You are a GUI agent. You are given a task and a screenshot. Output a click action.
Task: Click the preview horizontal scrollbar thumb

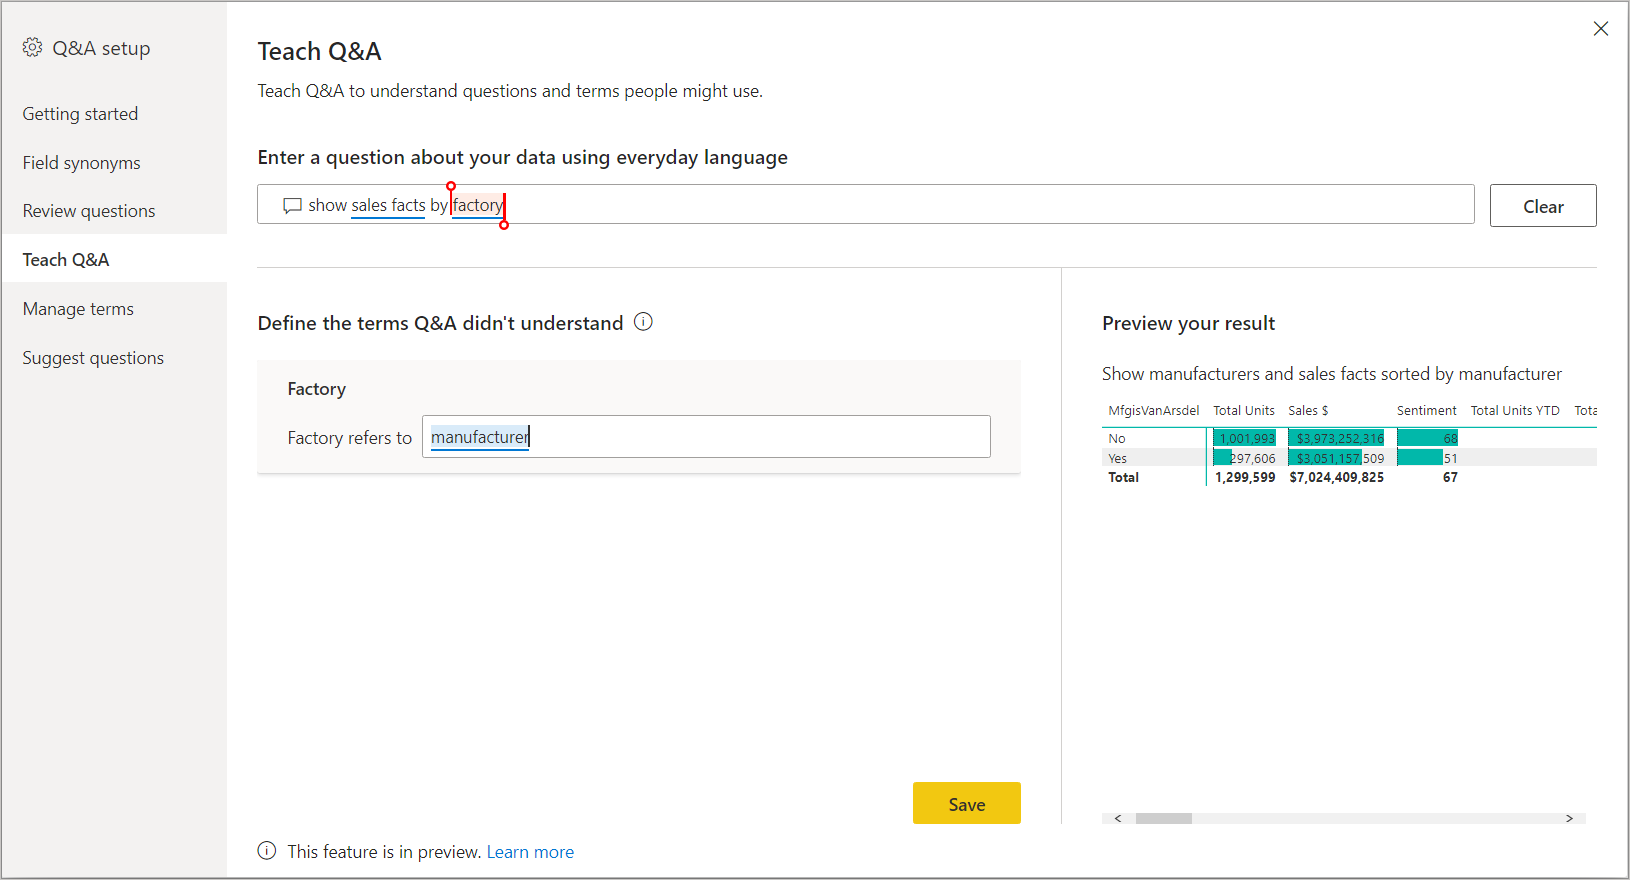point(1163,818)
